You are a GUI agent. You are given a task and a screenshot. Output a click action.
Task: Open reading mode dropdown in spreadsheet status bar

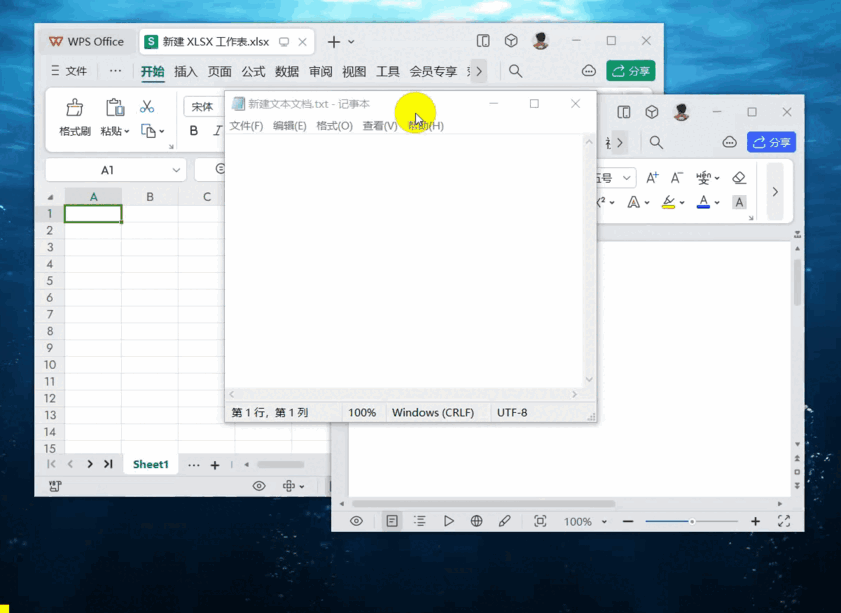pos(302,486)
